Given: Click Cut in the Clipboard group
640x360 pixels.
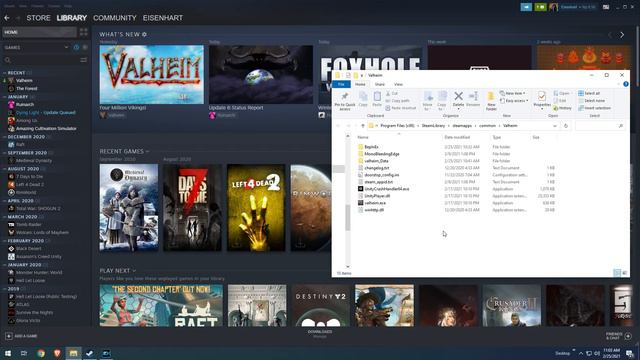Looking at the screenshot, I should 392,93.
